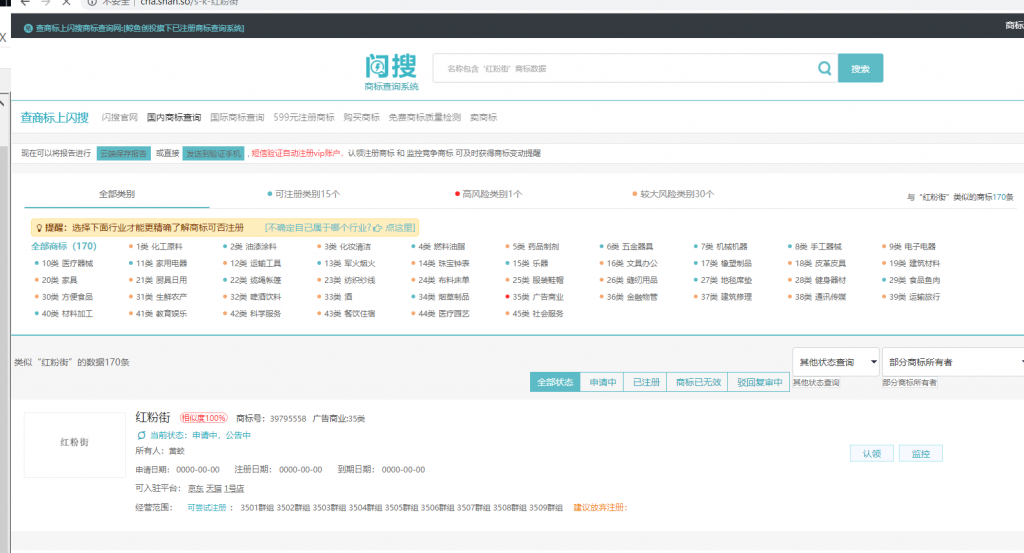1024x553 pixels.
Task: Click the browser reload icon
Action: click(x=68, y=3)
